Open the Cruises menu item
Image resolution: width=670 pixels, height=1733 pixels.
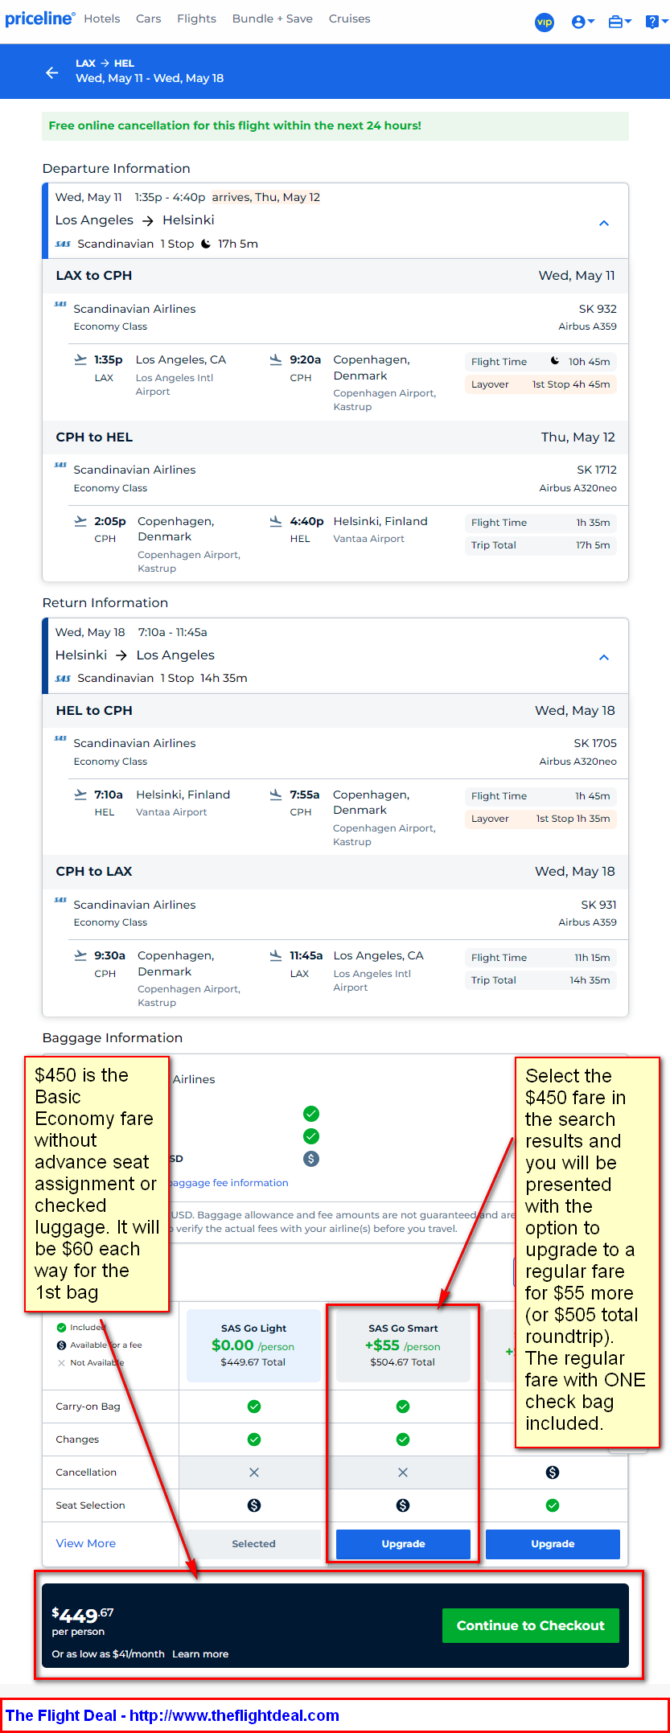(x=349, y=19)
